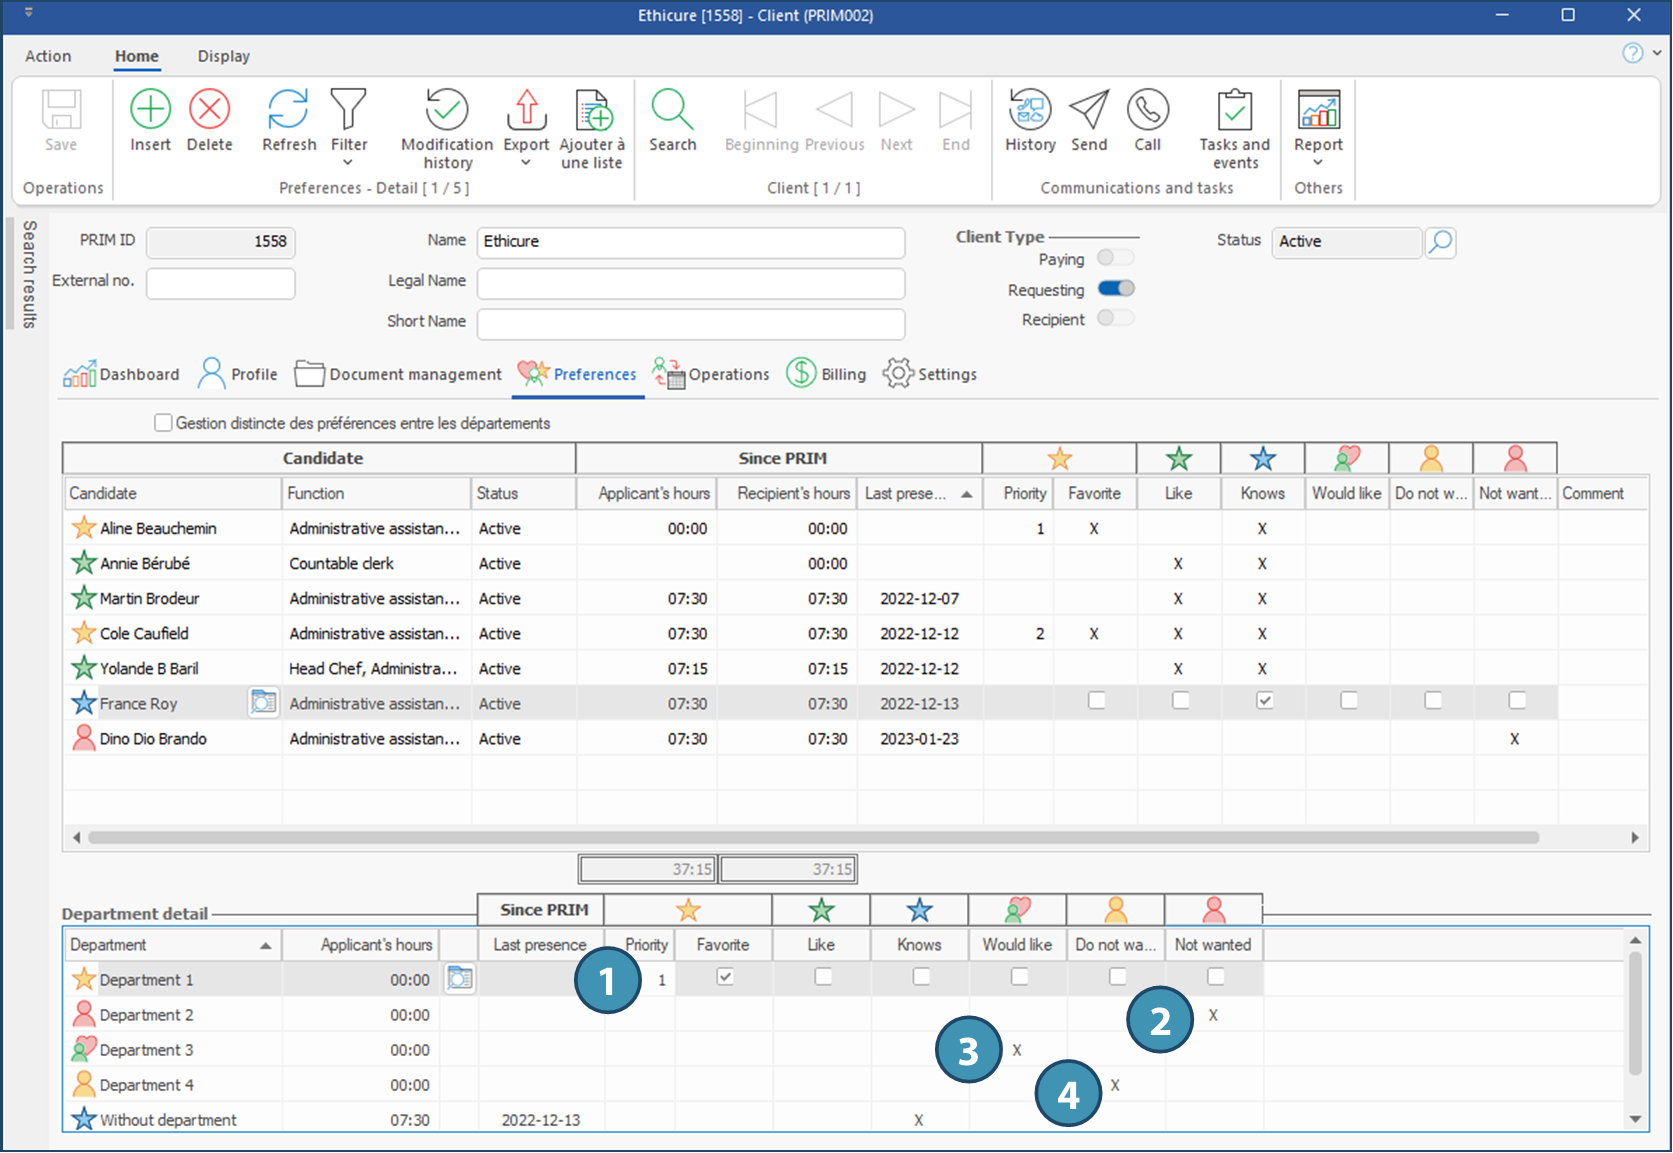Screen dimensions: 1673x1153
Task: Click the Search magnifier icon
Action: point(672,110)
